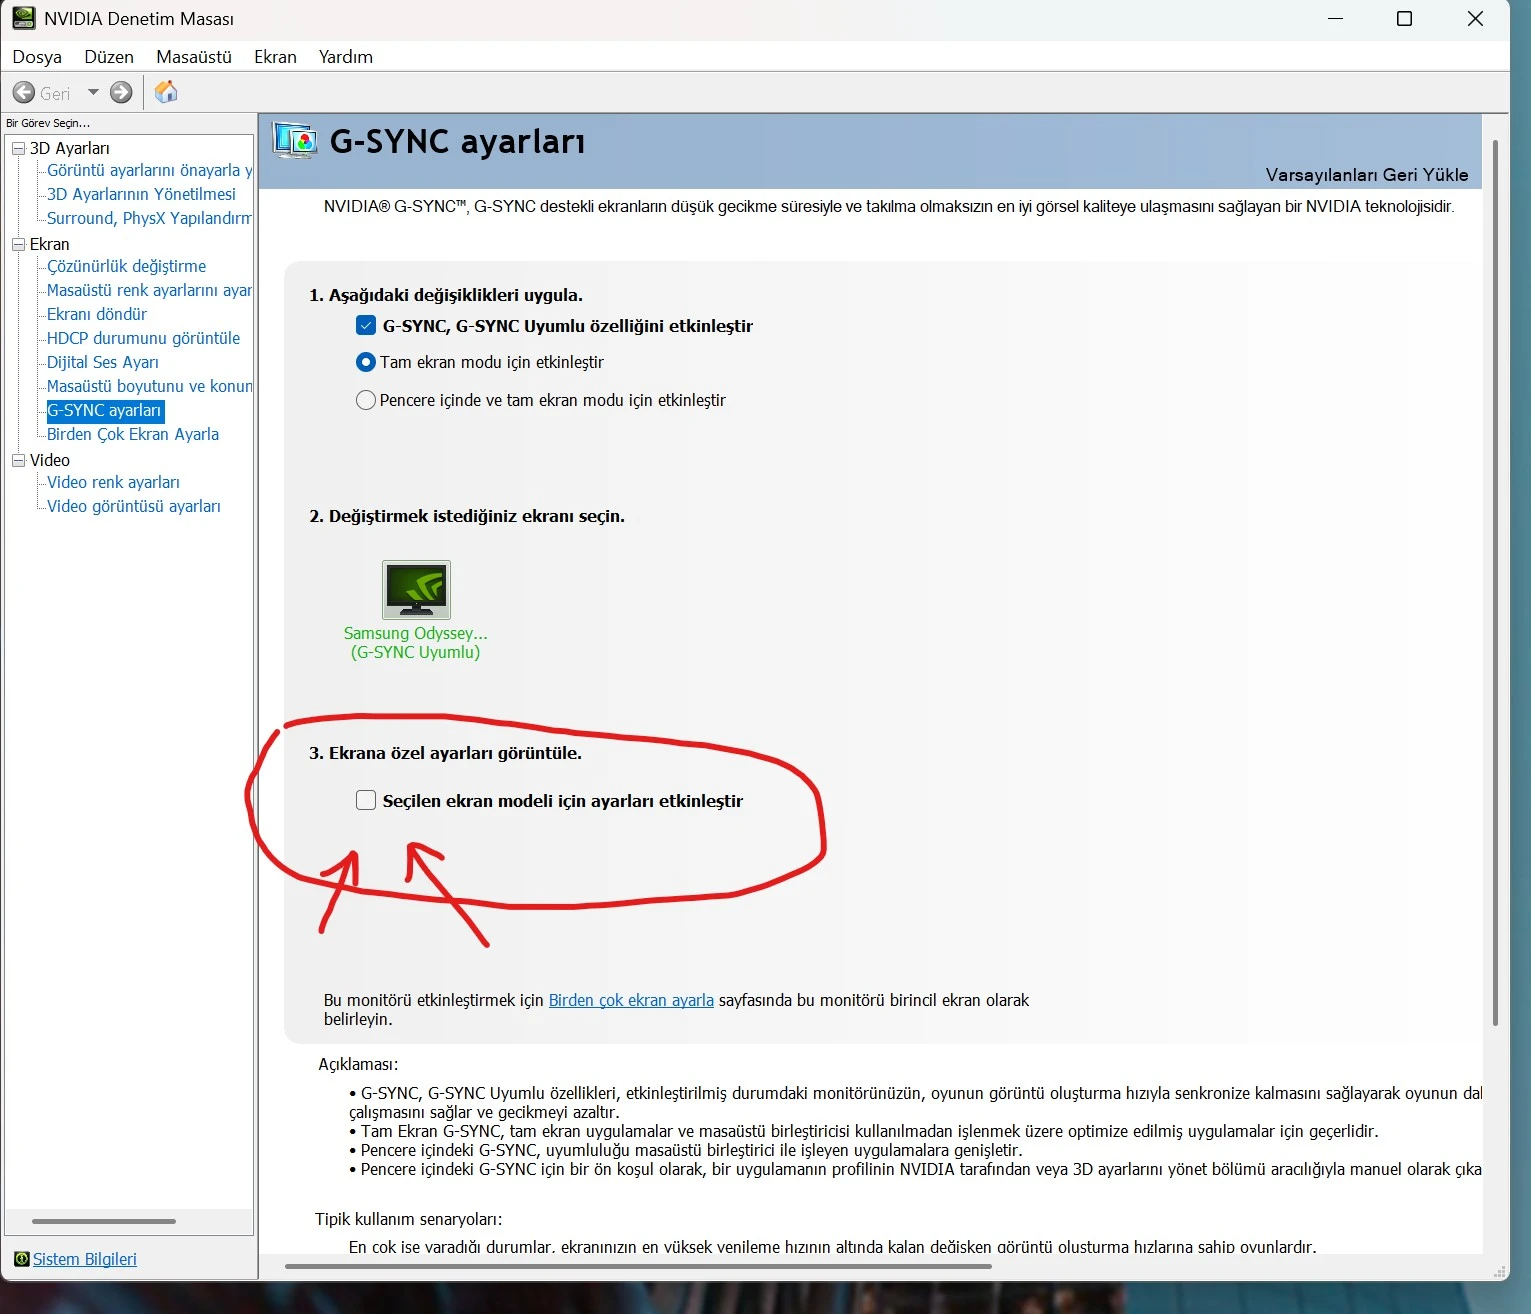Uncheck G-SYNC Uyumlu özelliğini etkinleştir checkbox
This screenshot has height=1314, width=1531.
[366, 325]
